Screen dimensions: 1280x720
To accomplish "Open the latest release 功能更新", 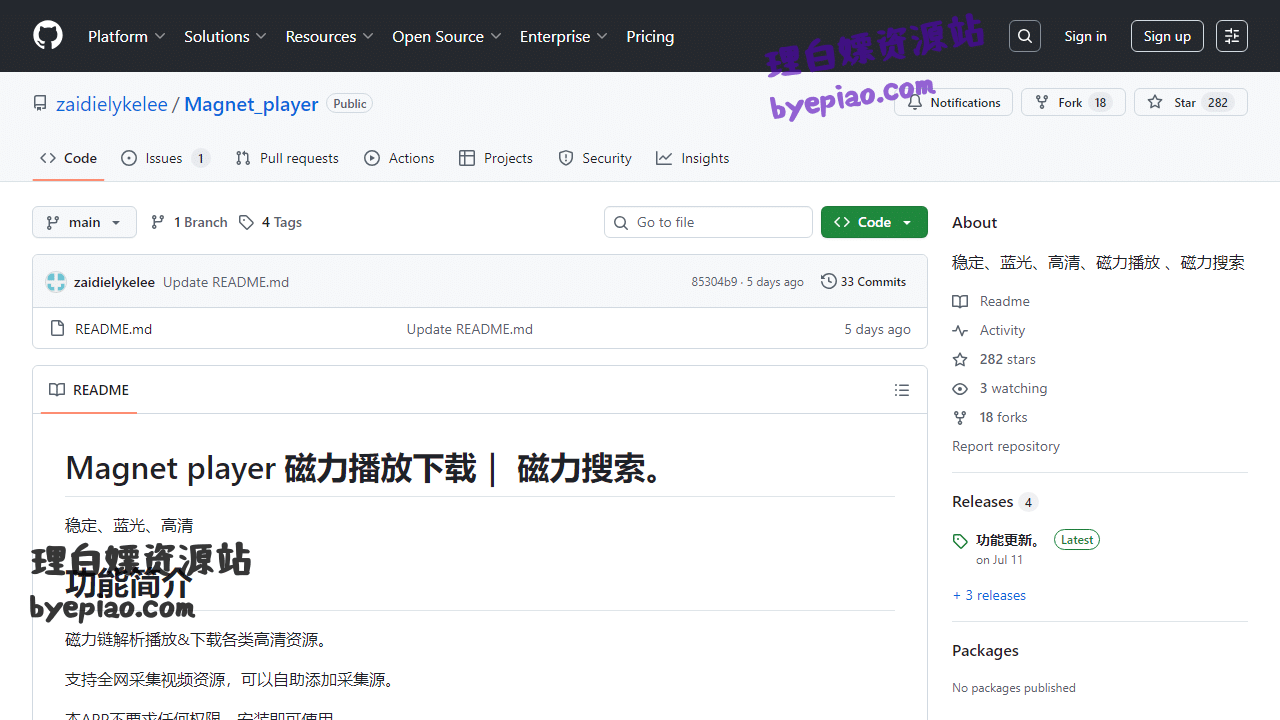I will [x=1009, y=540].
